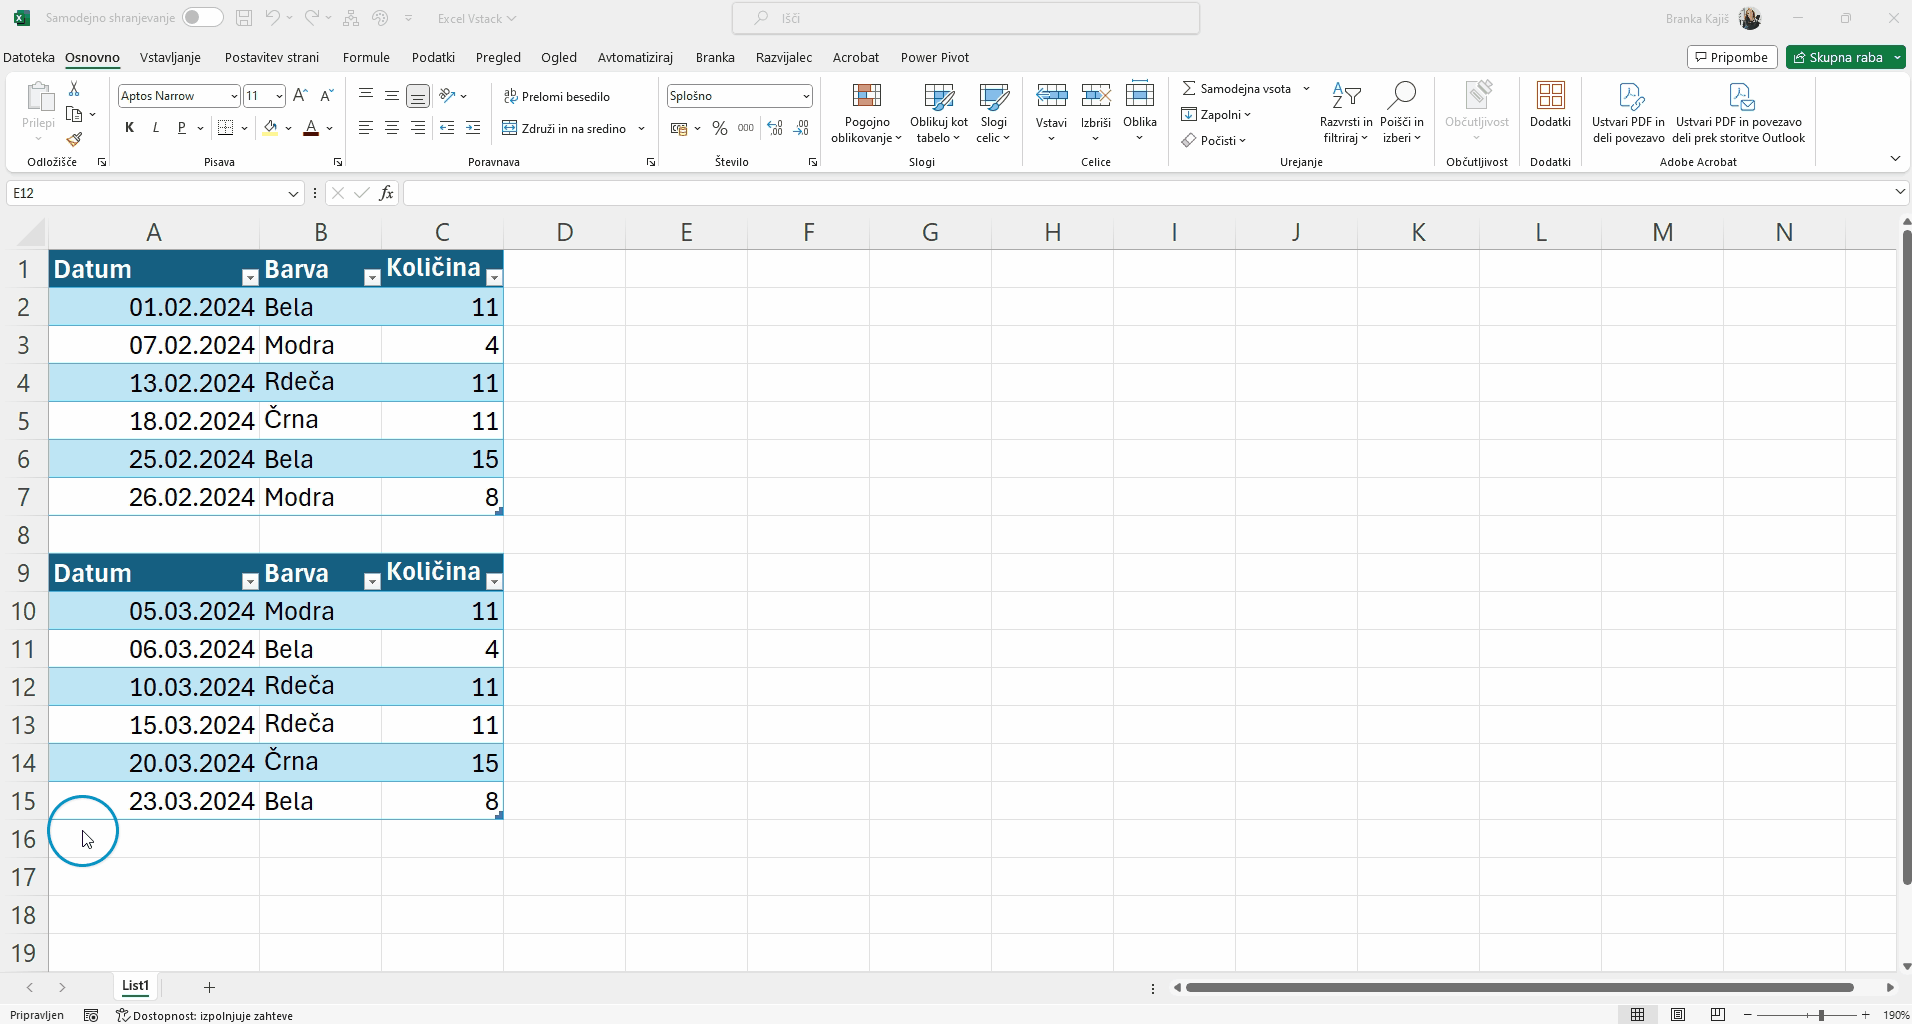Image resolution: width=1912 pixels, height=1024 pixels.
Task: Click the Pripombe comments button
Action: coord(1731,57)
